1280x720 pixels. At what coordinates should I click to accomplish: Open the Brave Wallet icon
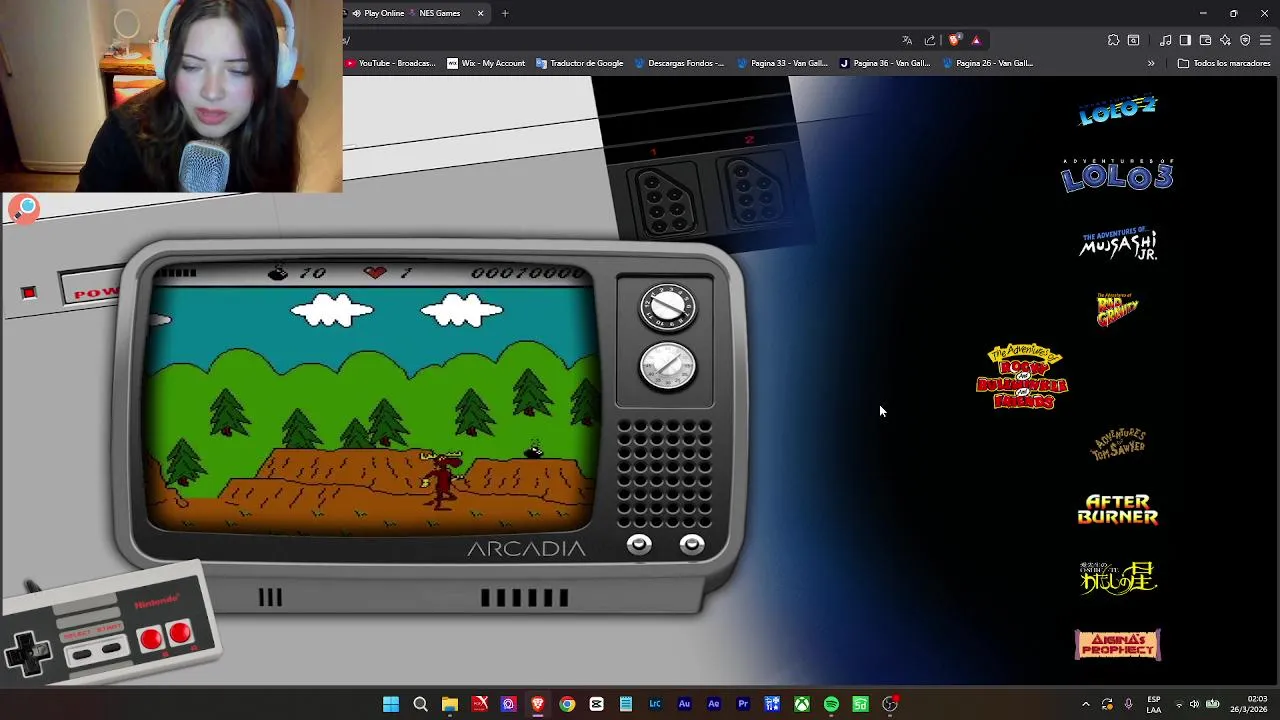[x=1205, y=40]
